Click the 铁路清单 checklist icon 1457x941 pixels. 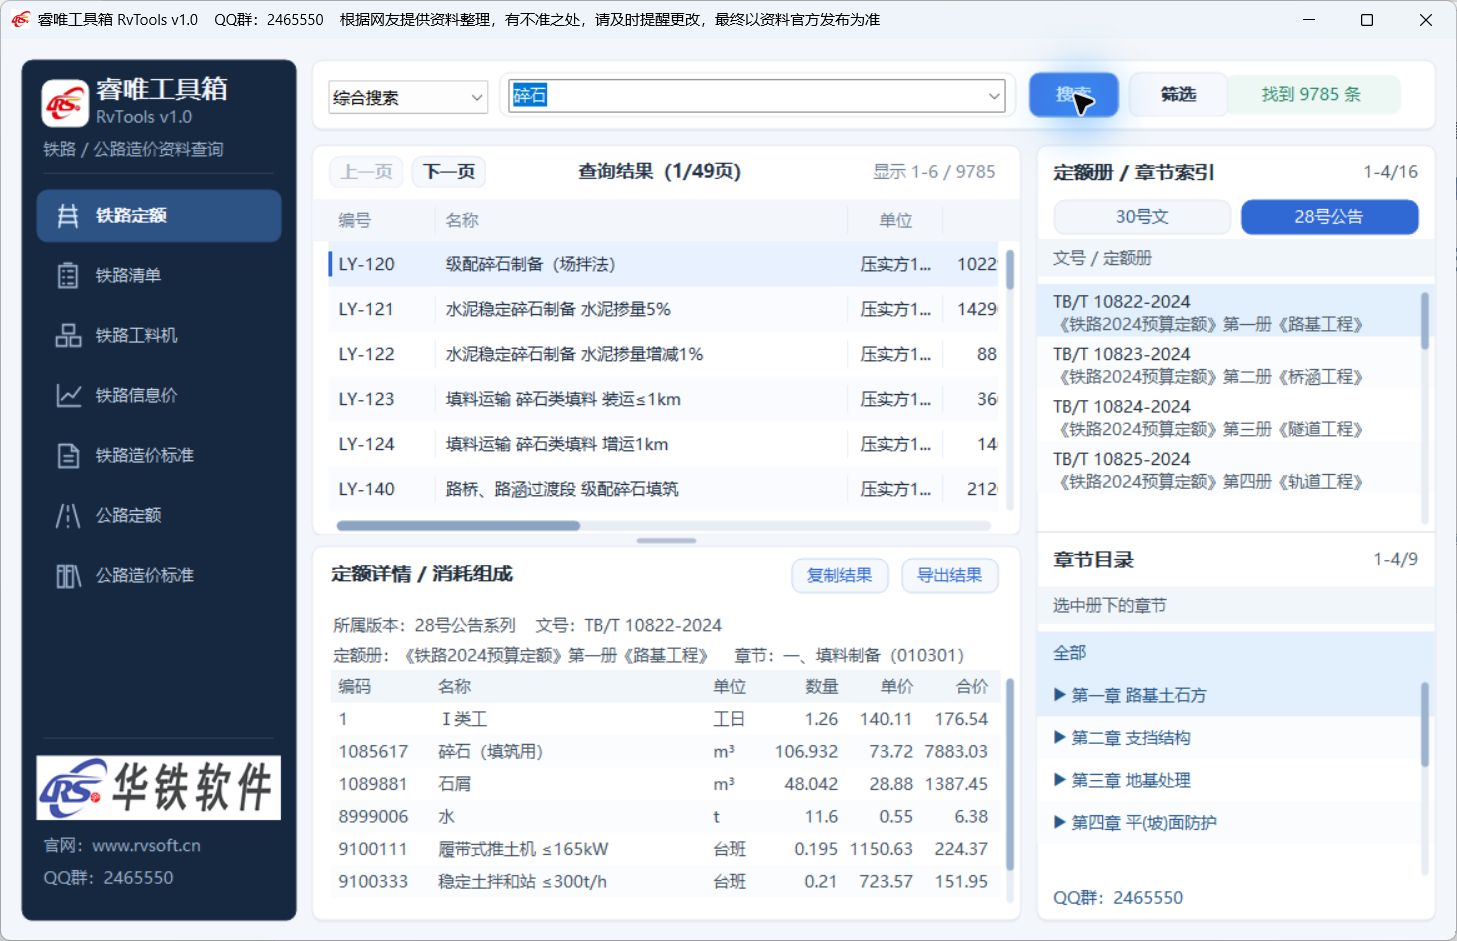[68, 275]
